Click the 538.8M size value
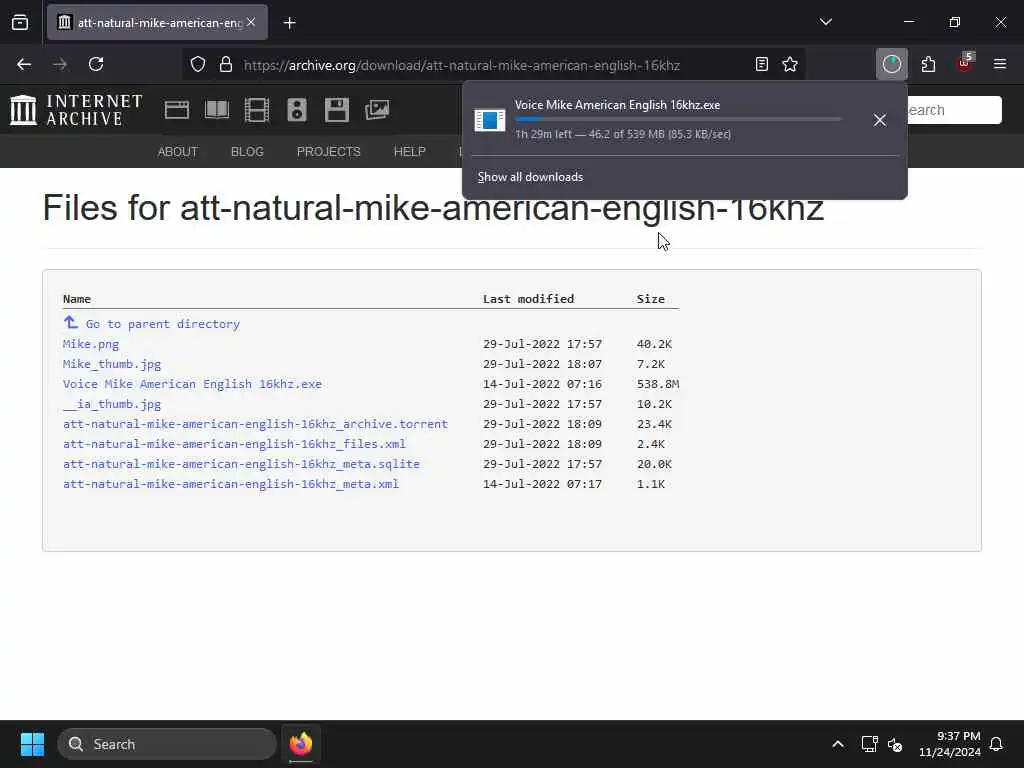Image resolution: width=1024 pixels, height=768 pixels. click(x=658, y=384)
